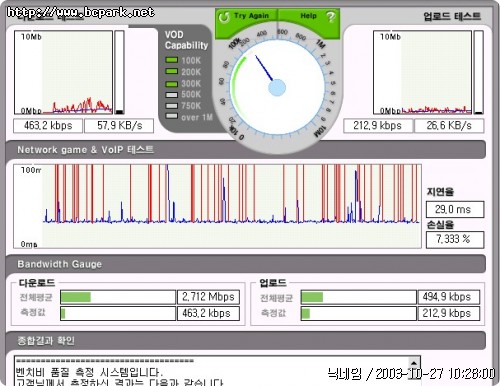Click the speedometer needle center hub
500x386 pixels.
pos(277,88)
